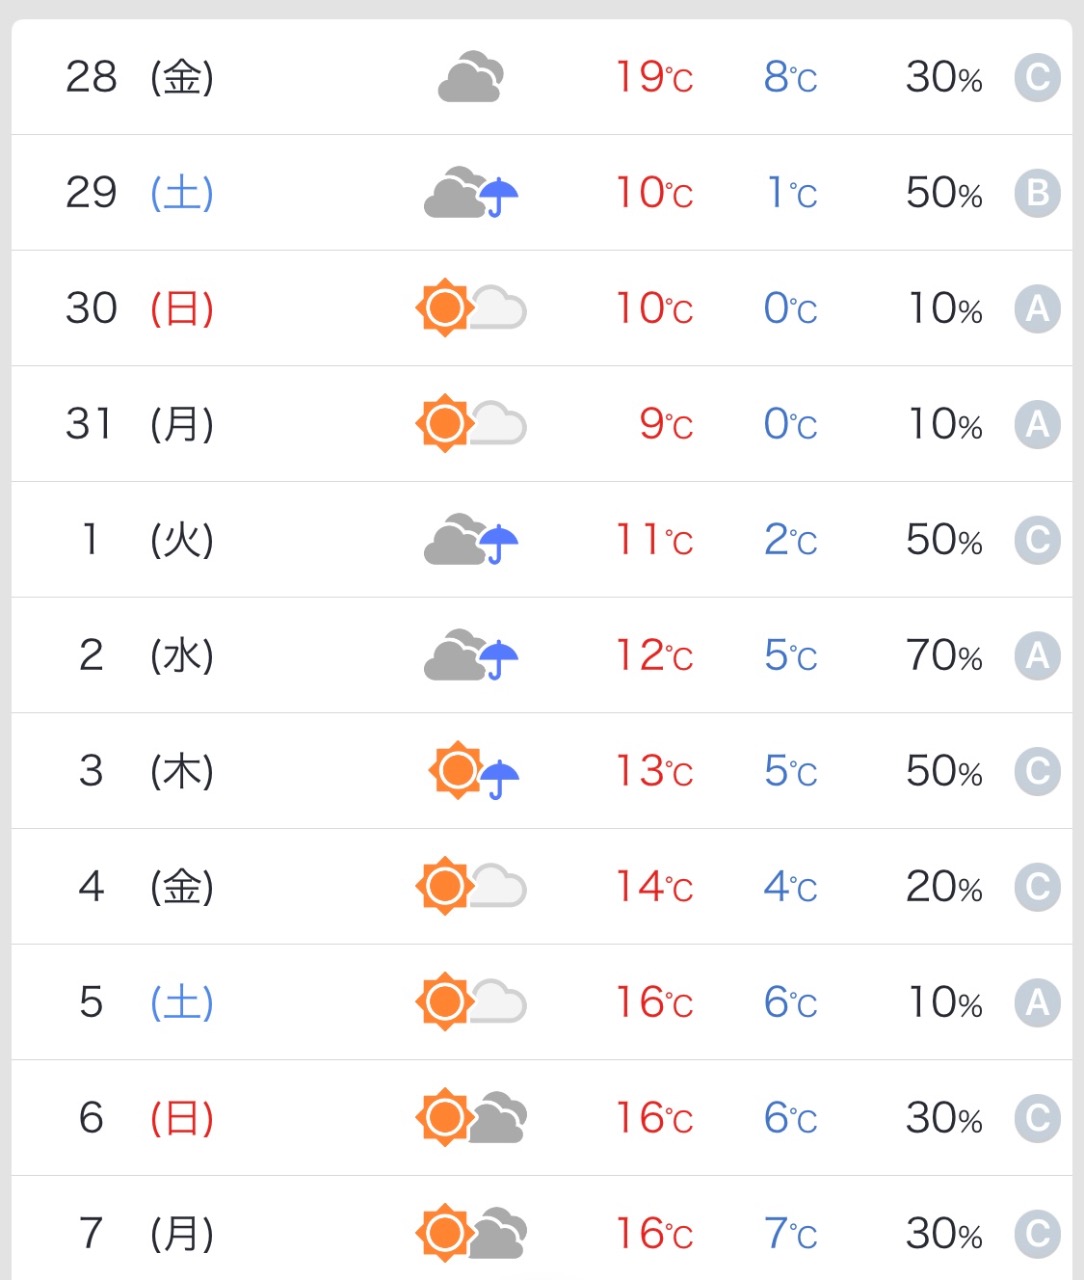Viewport: 1084px width, 1280px height.
Task: Tap the cloudy icon for the 28th
Action: 471,77
